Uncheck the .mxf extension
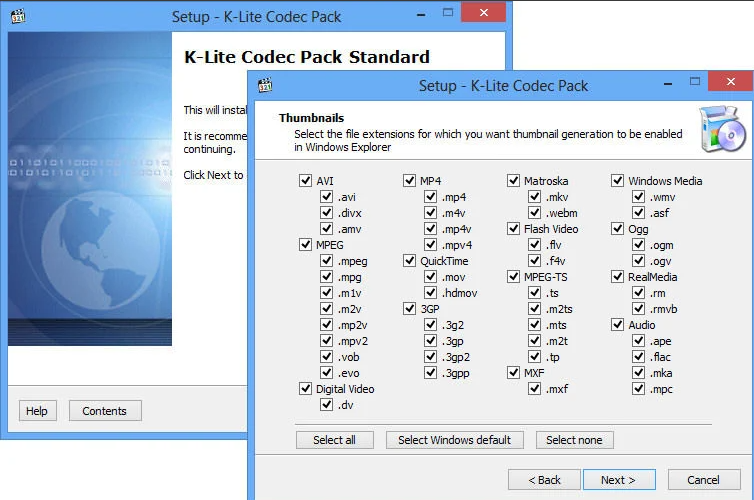This screenshot has height=500, width=754. [x=535, y=388]
